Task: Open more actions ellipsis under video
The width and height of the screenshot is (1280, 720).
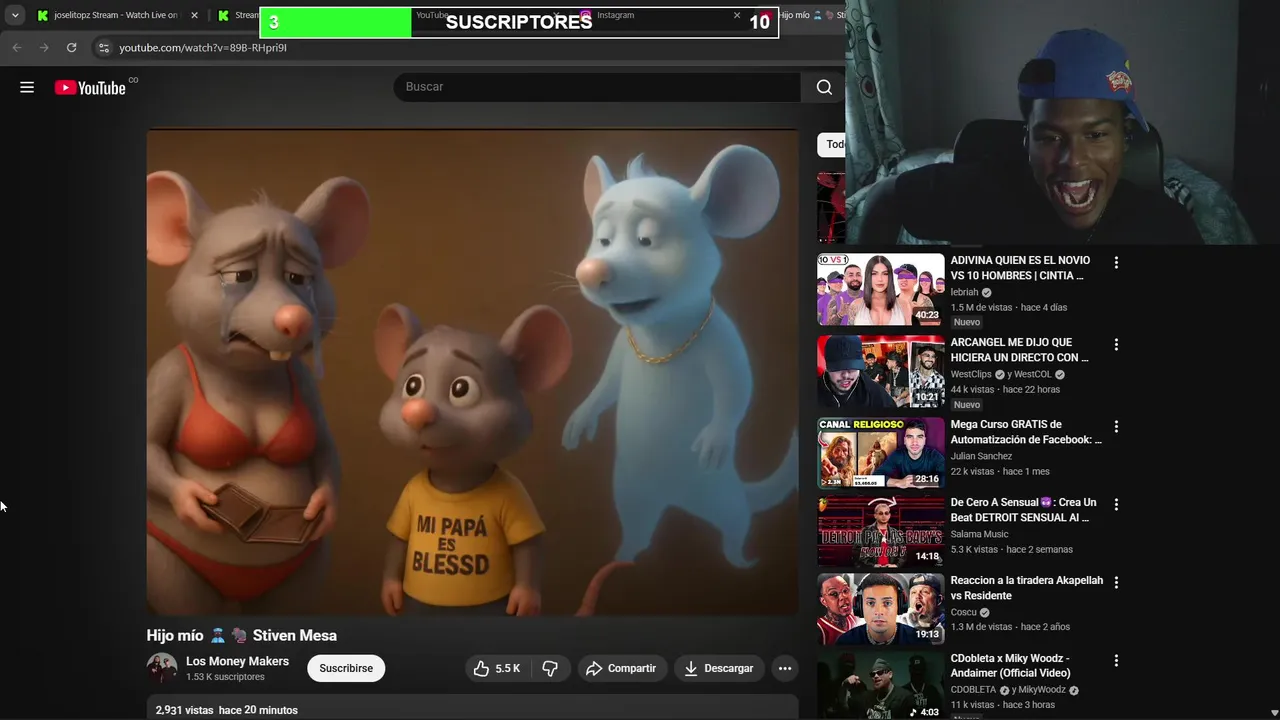Action: [x=785, y=668]
